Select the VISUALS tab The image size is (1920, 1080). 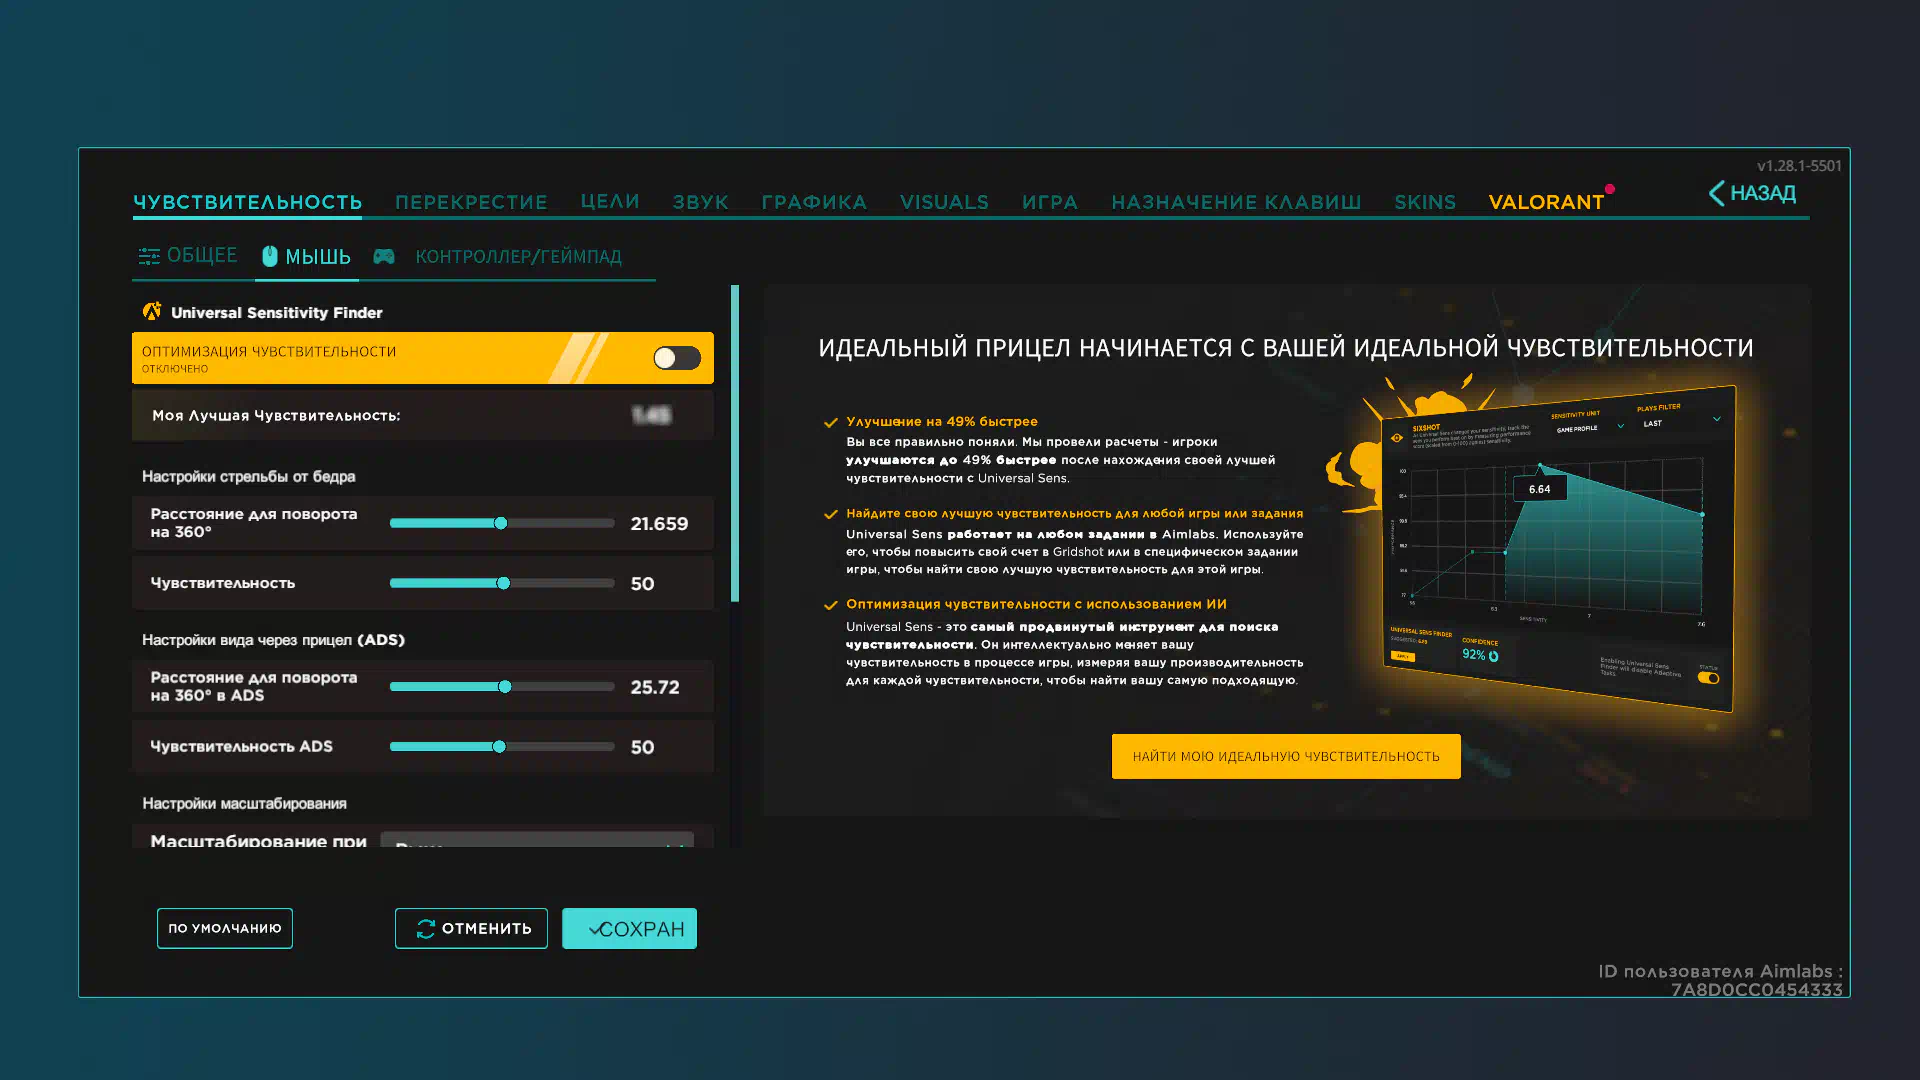(944, 202)
